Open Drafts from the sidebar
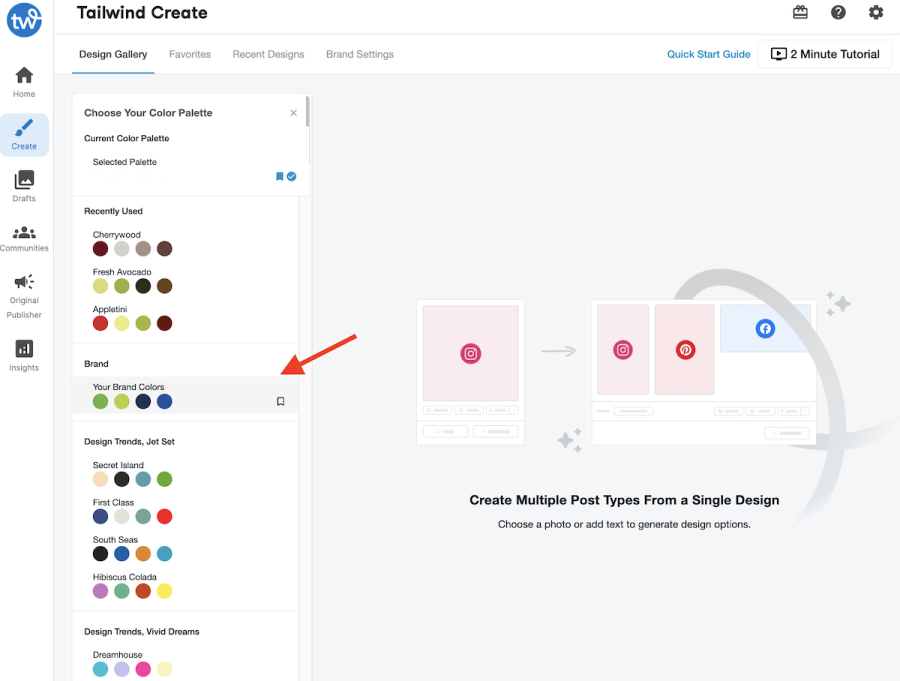Viewport: 900px width, 681px height. click(24, 186)
